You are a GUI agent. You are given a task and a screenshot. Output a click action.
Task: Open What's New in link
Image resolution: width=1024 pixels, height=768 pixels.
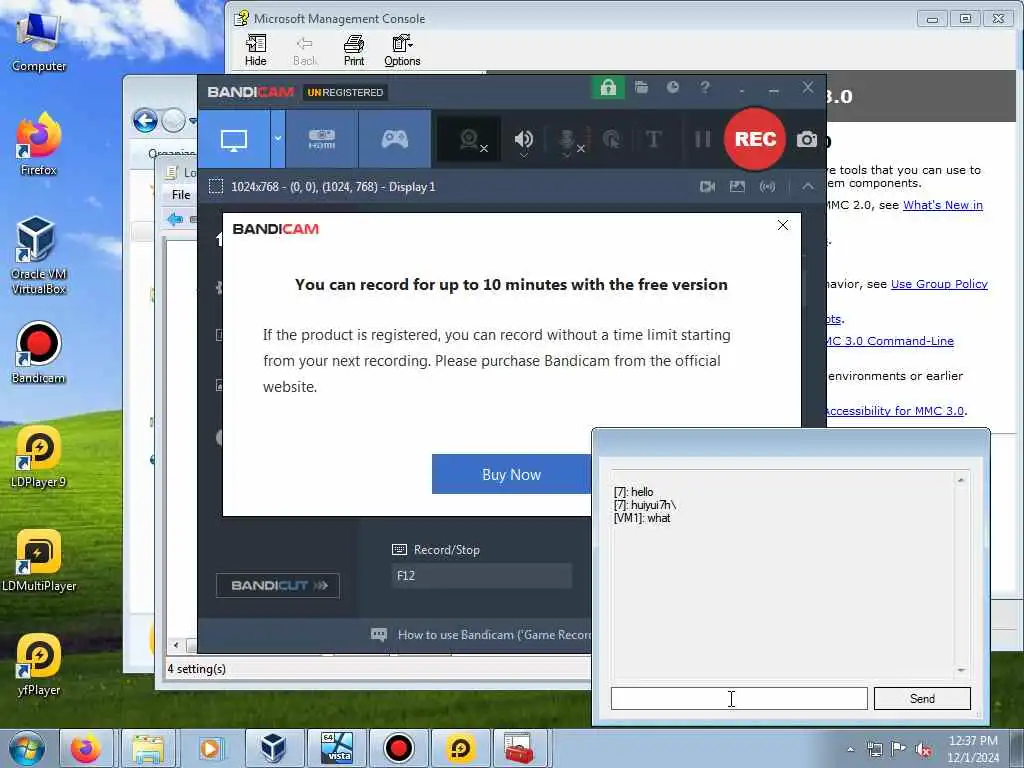942,205
